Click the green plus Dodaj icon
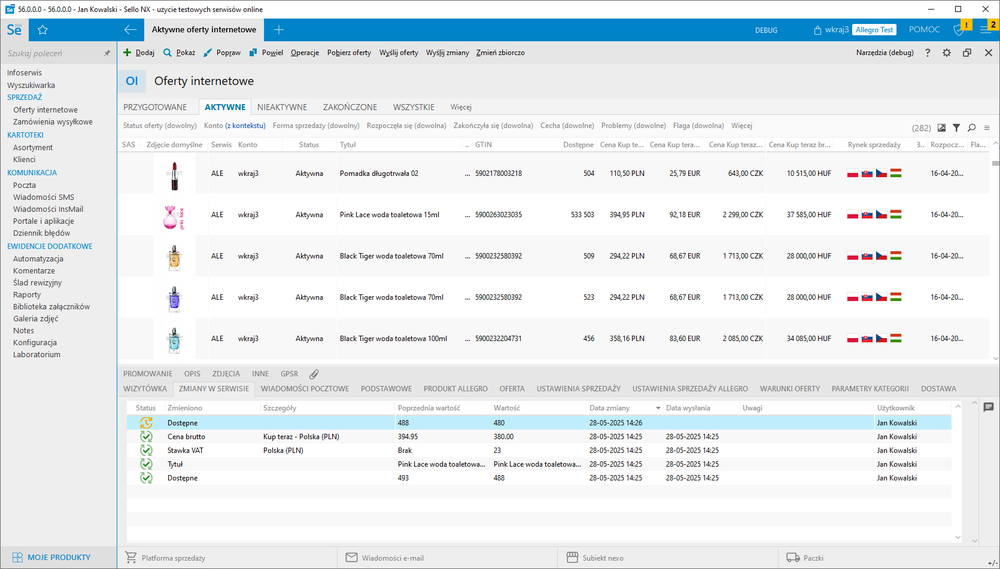1000x569 pixels. coord(127,52)
